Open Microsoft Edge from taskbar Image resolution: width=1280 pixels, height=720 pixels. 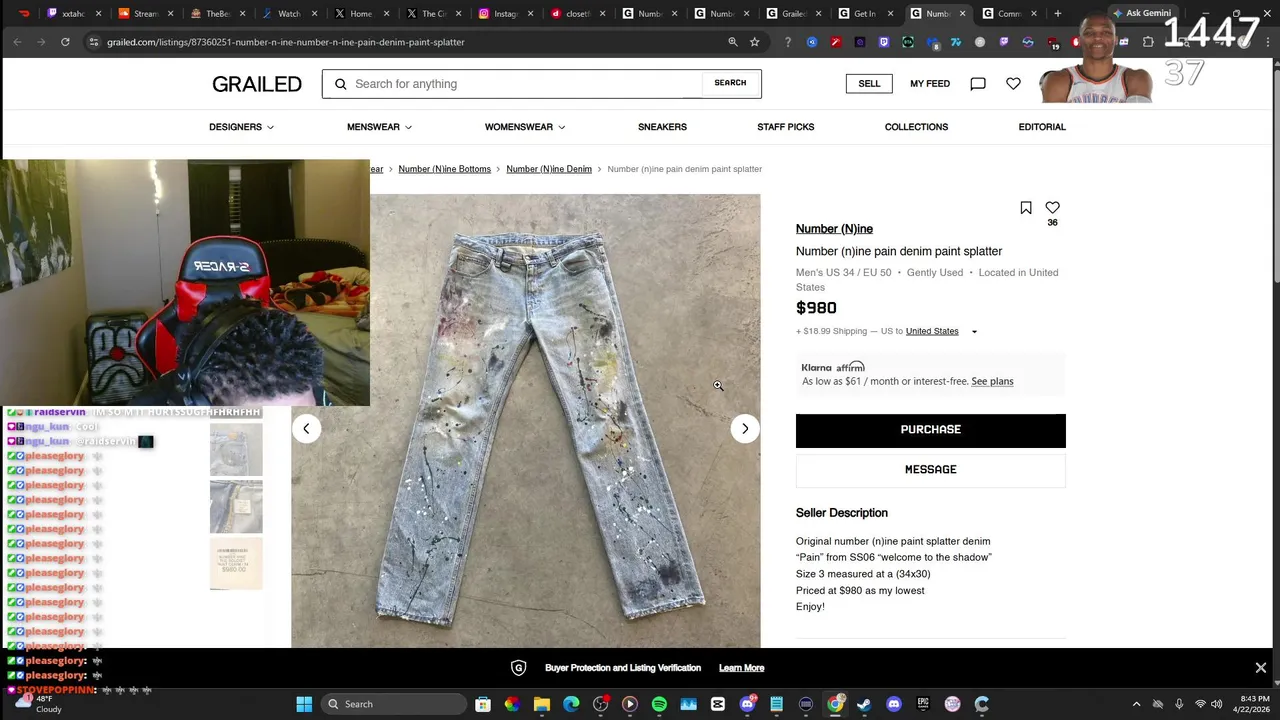571,704
